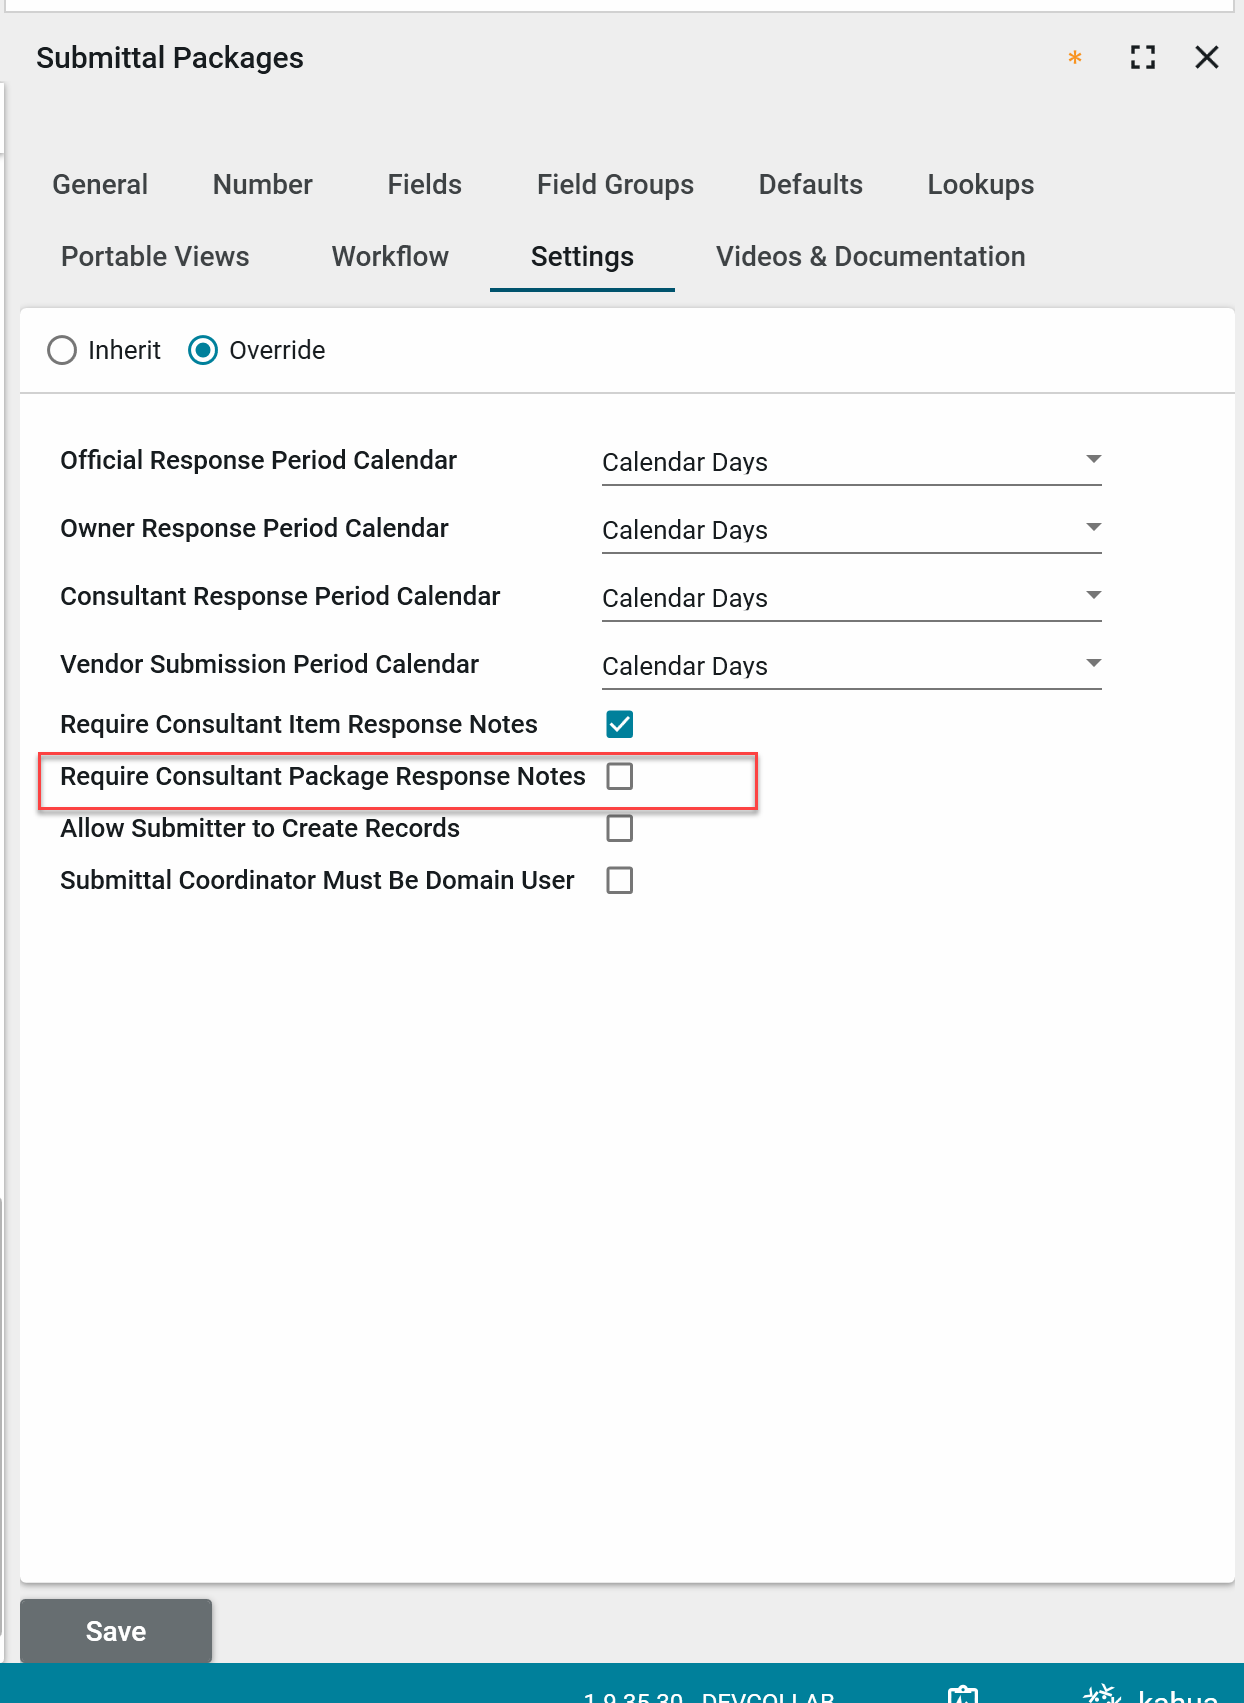Select the Inherit radio option
This screenshot has height=1703, width=1244.
(x=62, y=350)
